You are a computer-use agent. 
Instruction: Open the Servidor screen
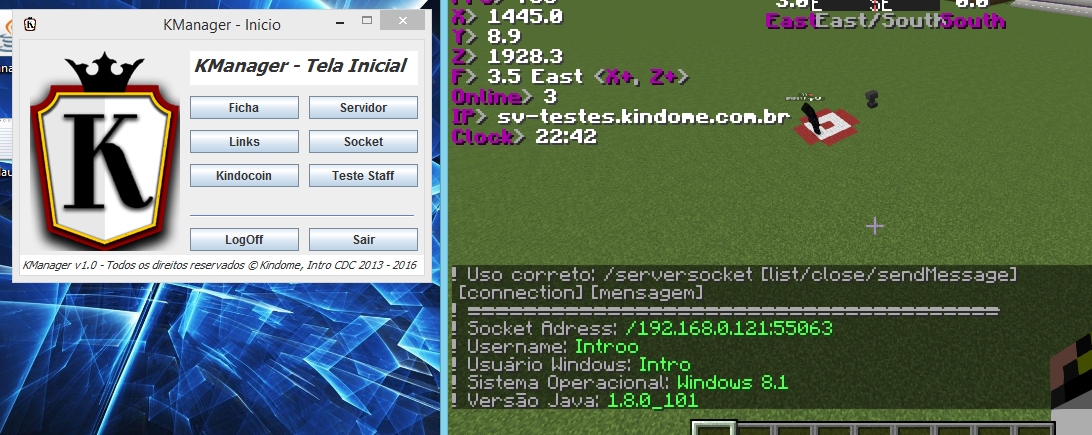tap(363, 108)
